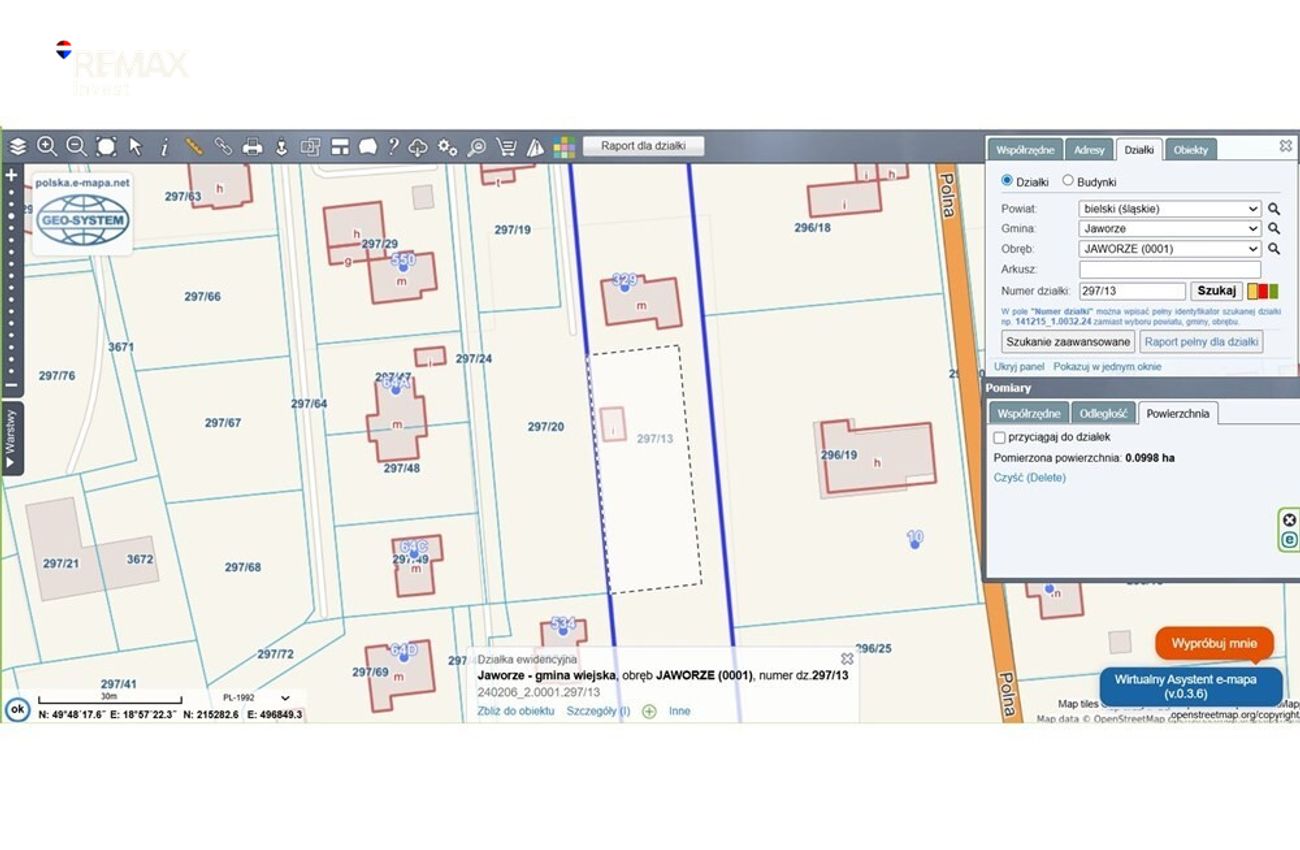Open the colored grid palette icon
The width and height of the screenshot is (1300, 850).
tap(565, 148)
